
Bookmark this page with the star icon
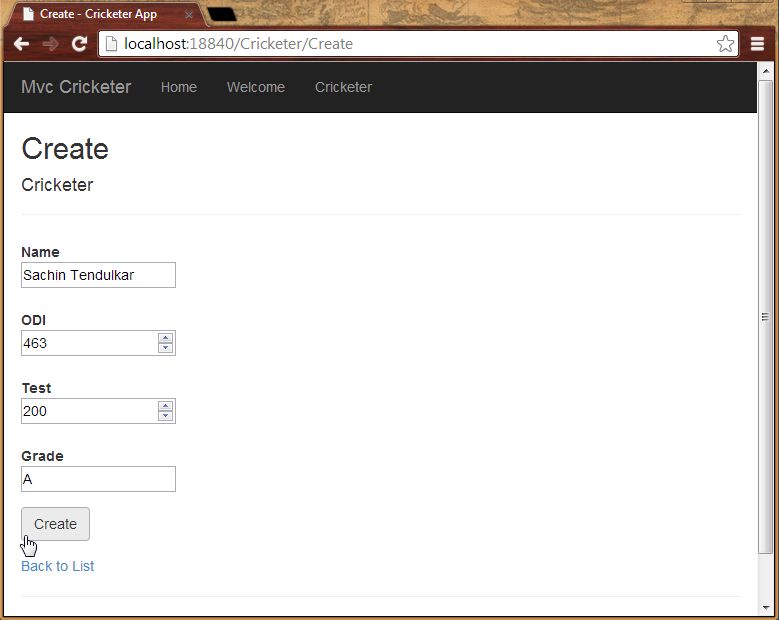click(x=725, y=44)
